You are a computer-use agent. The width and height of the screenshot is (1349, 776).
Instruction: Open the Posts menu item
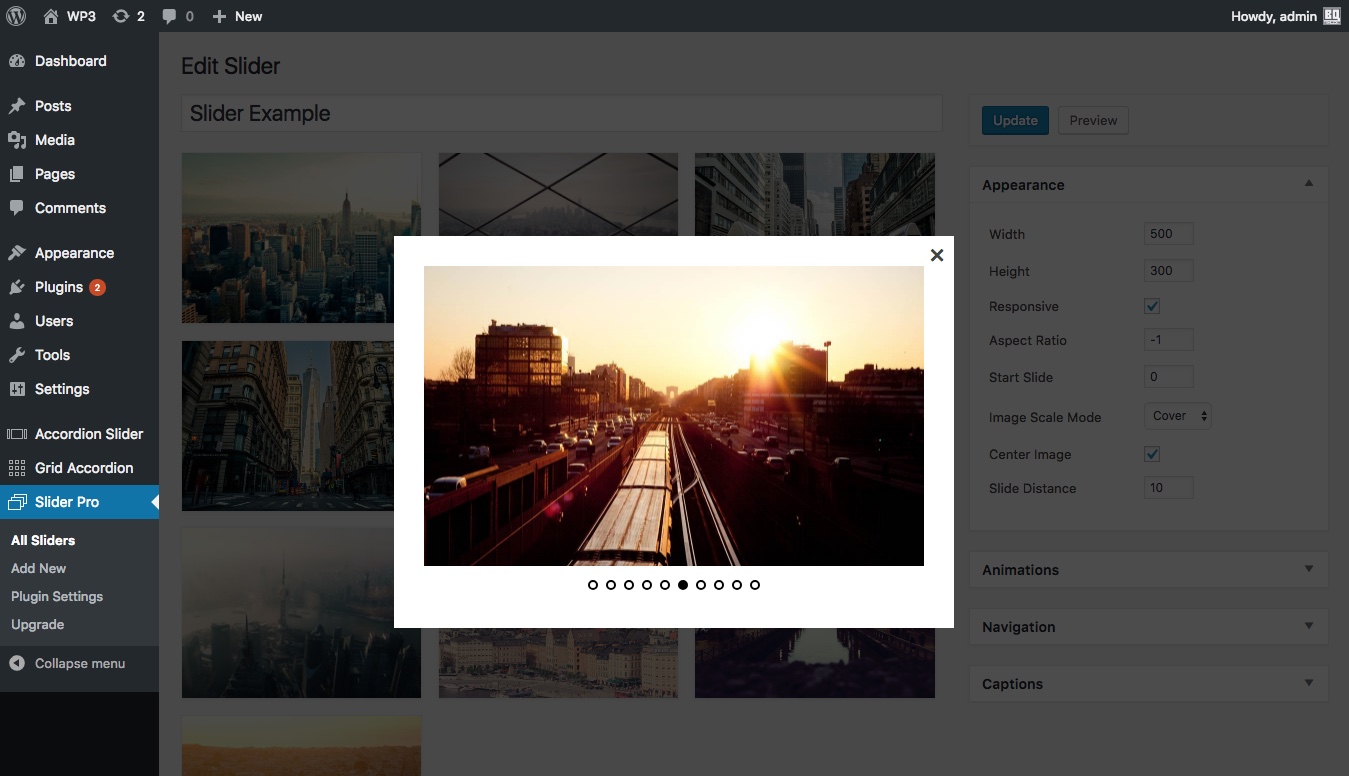coord(79,106)
